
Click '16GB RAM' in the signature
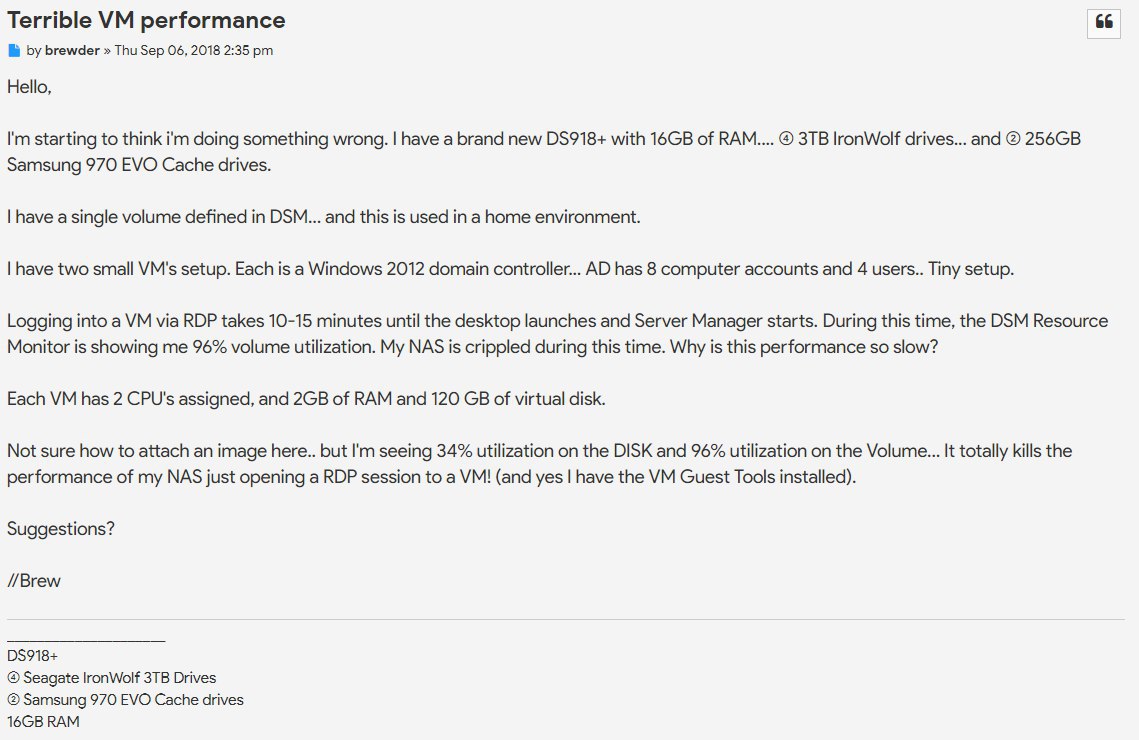pyautogui.click(x=43, y=721)
